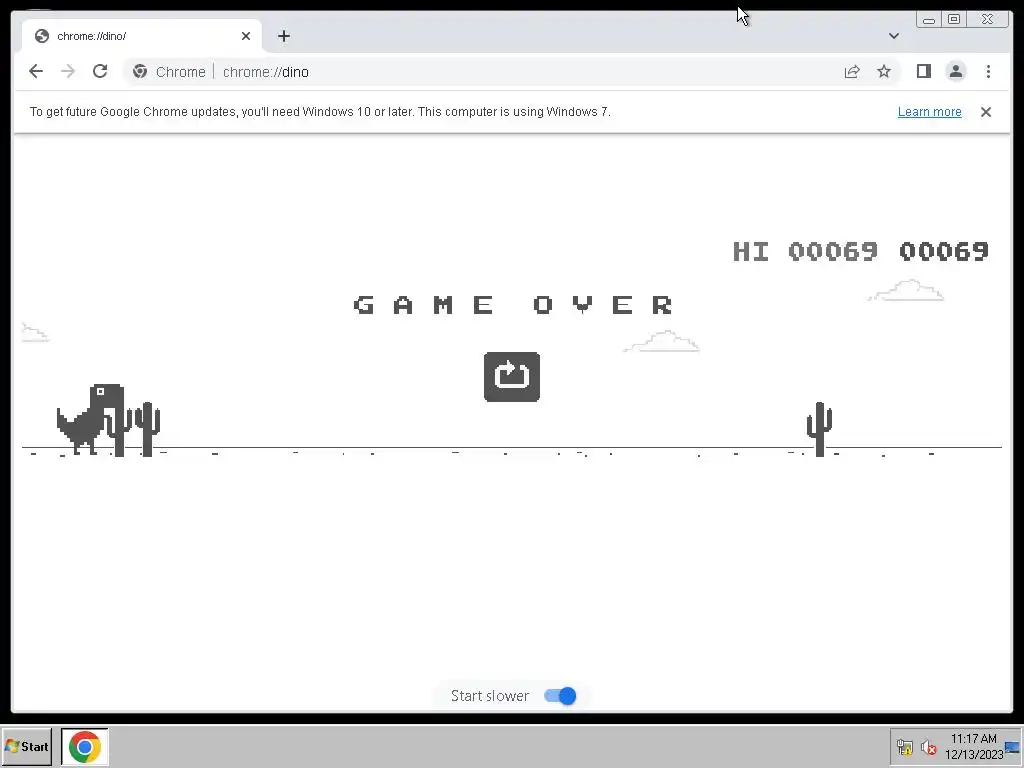Dismiss the Windows update infobar
This screenshot has width=1024, height=768.
985,112
